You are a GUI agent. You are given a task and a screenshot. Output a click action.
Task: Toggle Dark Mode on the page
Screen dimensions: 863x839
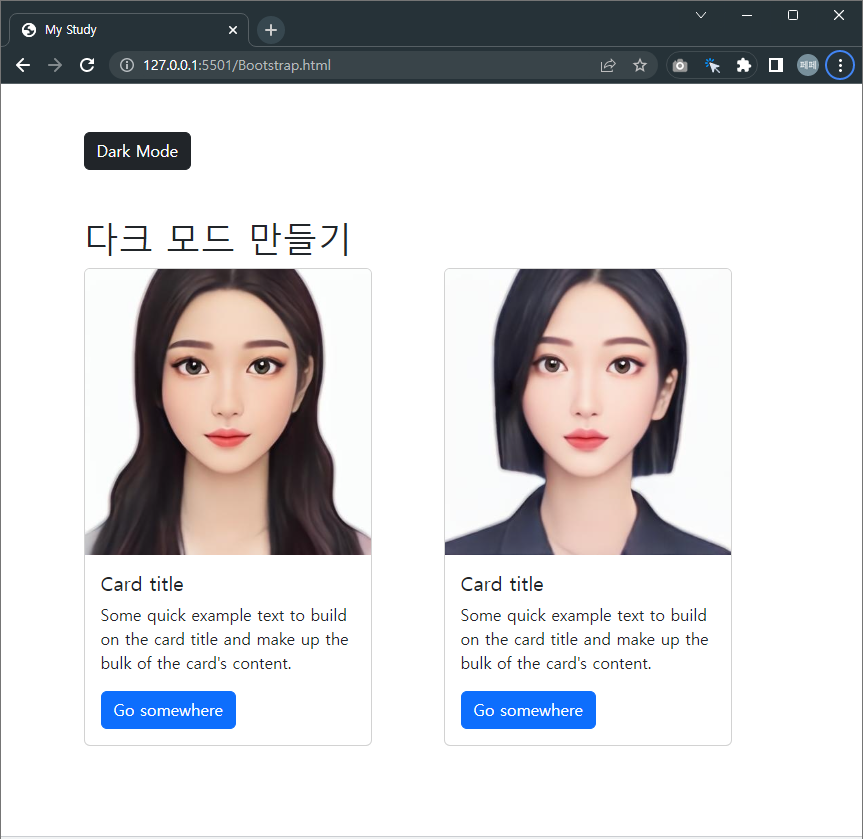pyautogui.click(x=137, y=151)
